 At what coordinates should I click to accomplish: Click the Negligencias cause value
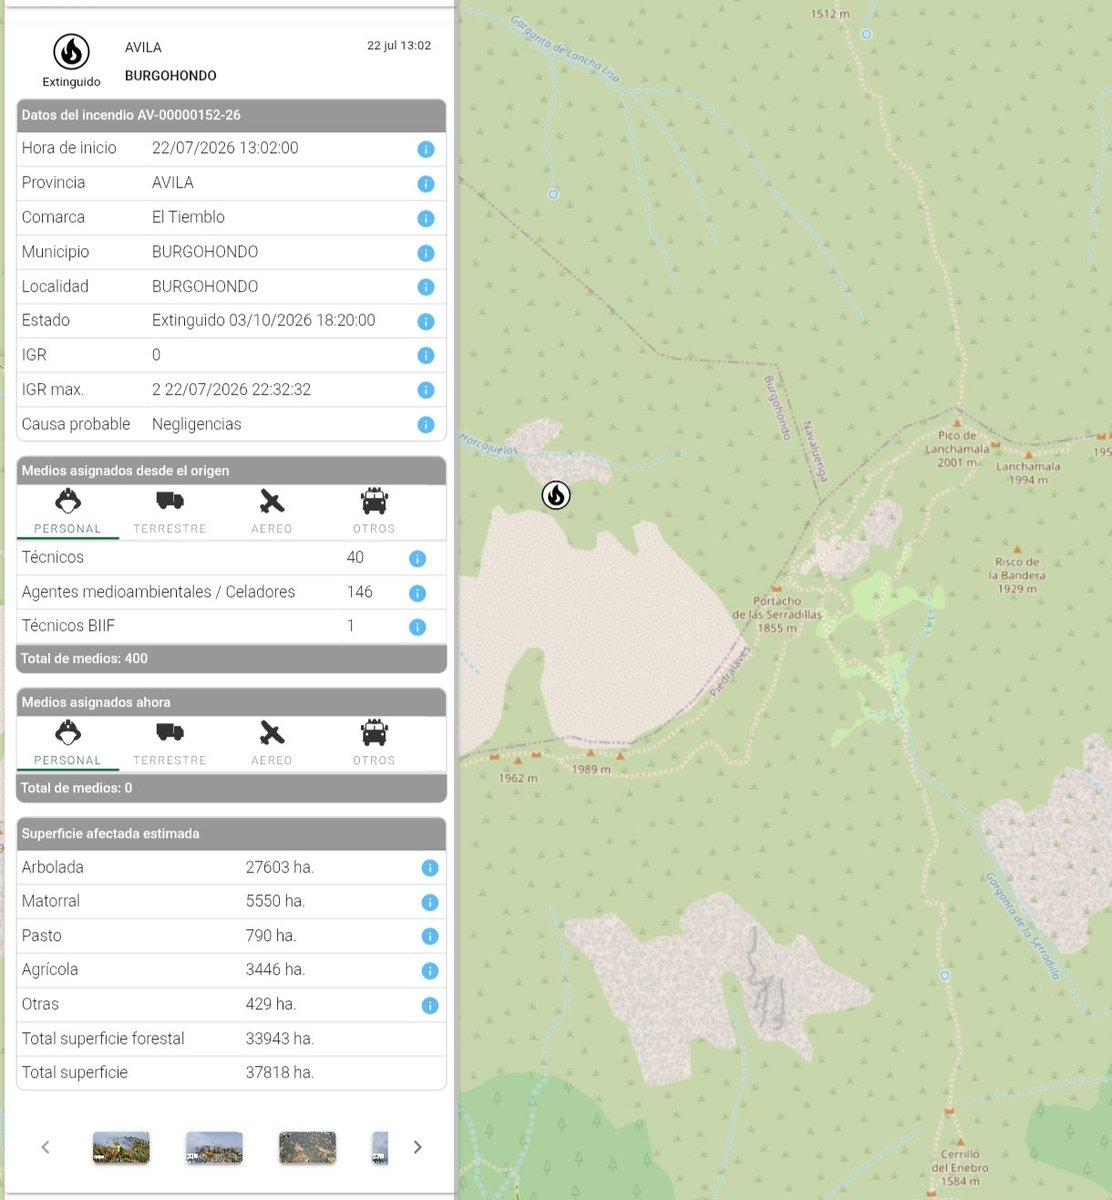(197, 425)
